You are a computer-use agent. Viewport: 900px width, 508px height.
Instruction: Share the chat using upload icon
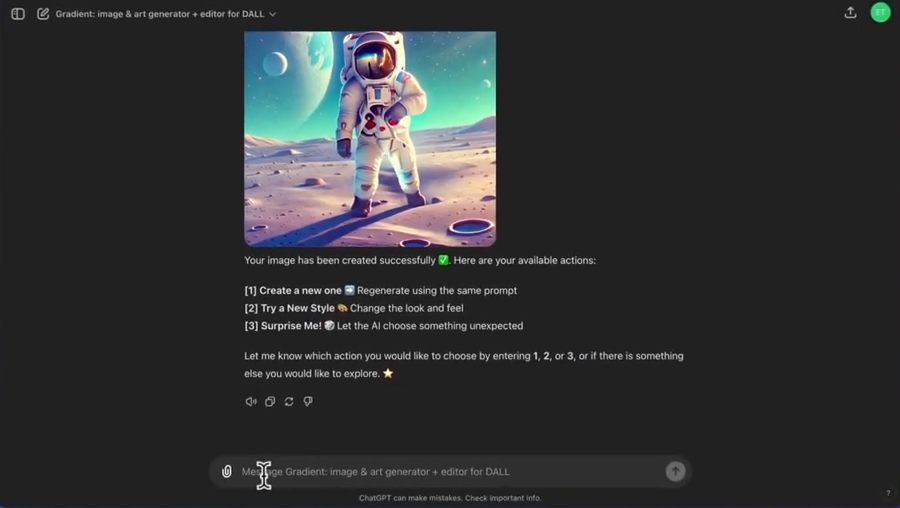(x=851, y=13)
